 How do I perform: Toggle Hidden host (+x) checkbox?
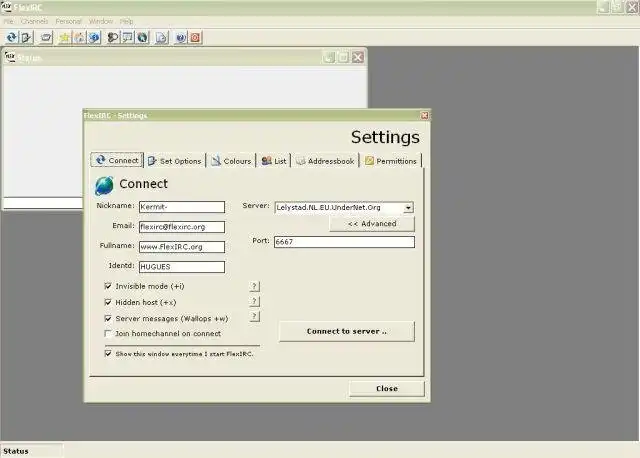click(x=108, y=302)
